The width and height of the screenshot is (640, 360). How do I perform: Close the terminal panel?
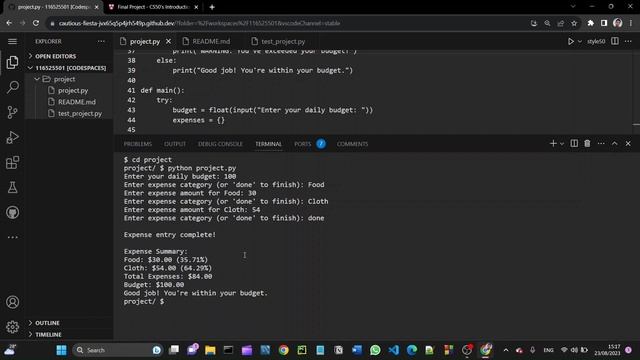pyautogui.click(x=628, y=143)
